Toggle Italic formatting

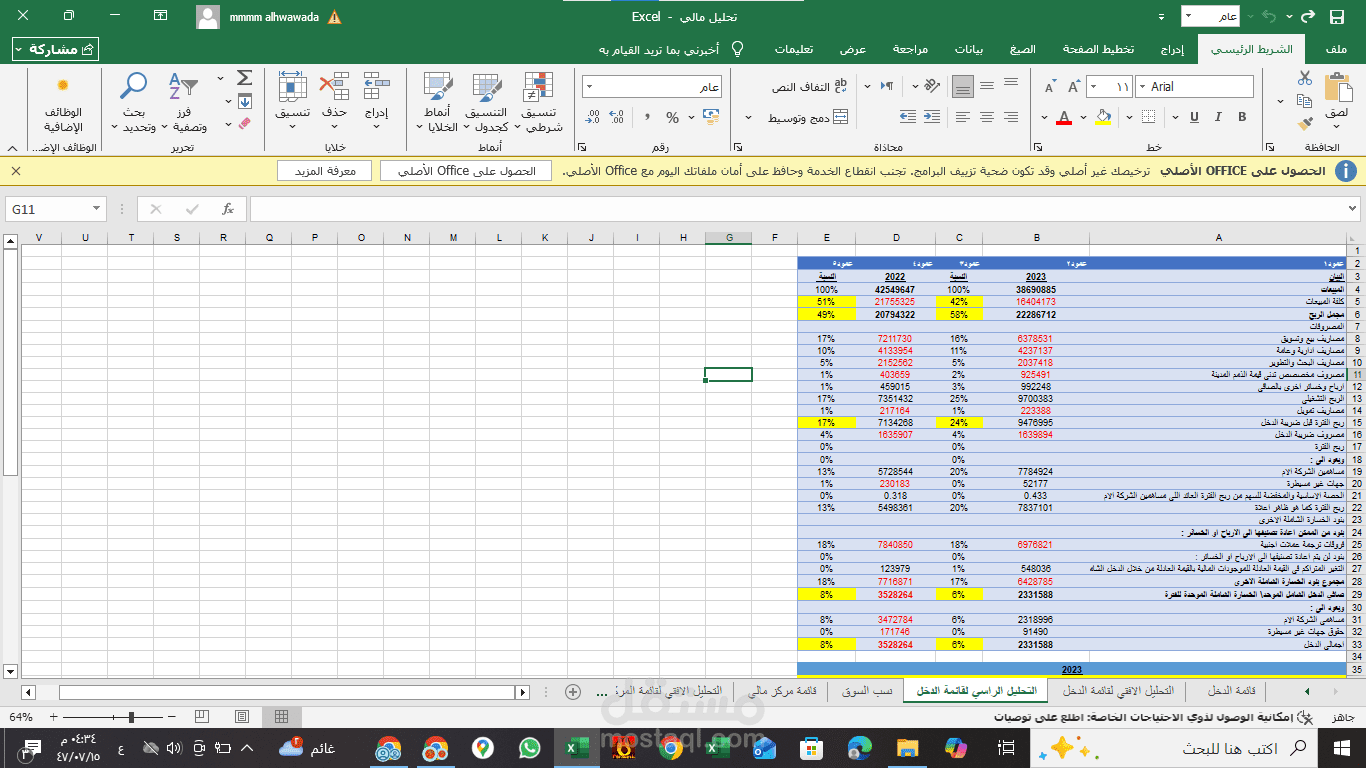[x=1218, y=117]
